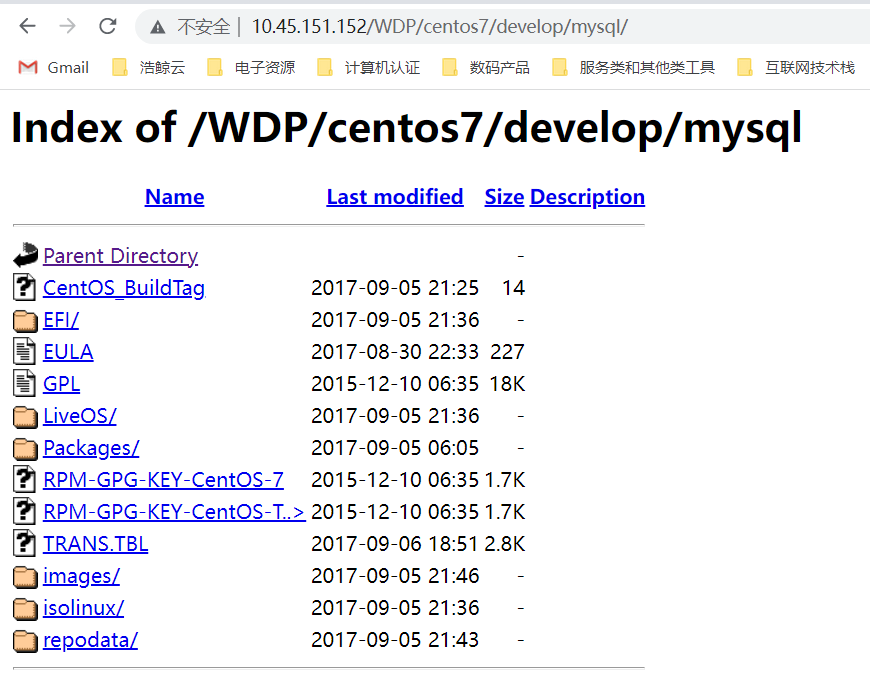The image size is (870, 686).
Task: Open the EULA file link
Action: click(68, 352)
